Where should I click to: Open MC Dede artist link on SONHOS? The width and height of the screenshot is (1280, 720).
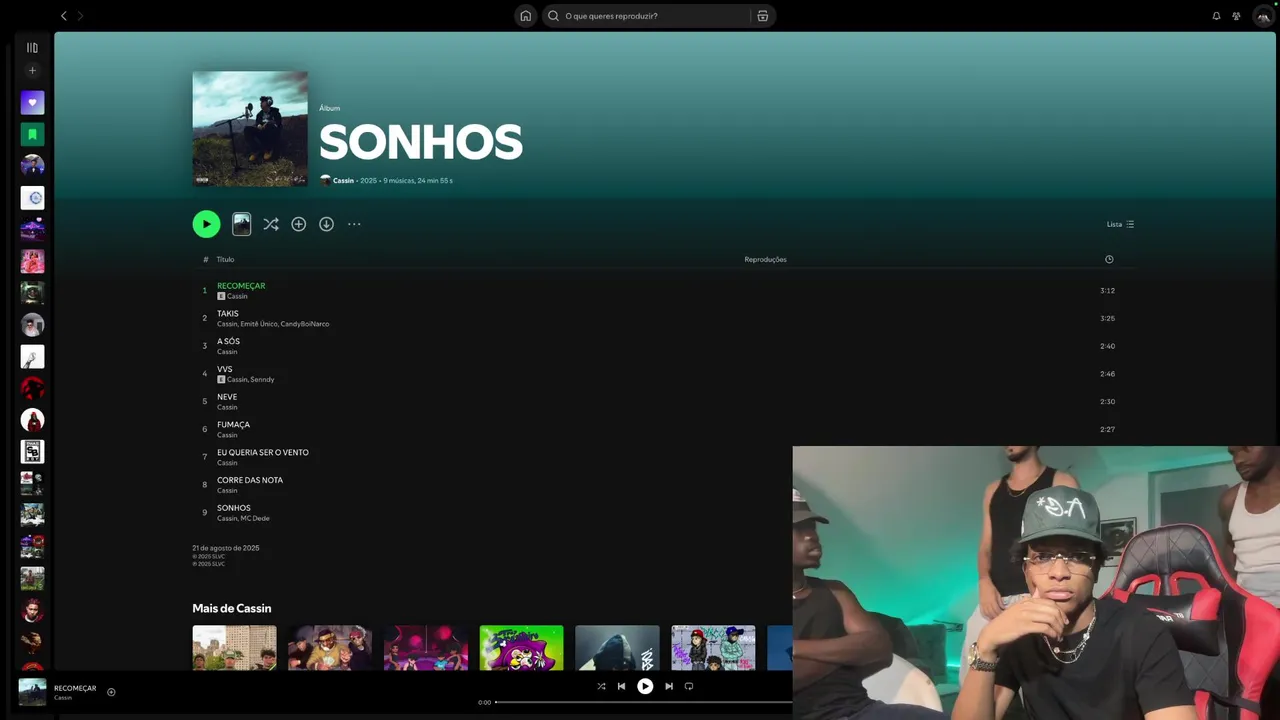pyautogui.click(x=255, y=518)
